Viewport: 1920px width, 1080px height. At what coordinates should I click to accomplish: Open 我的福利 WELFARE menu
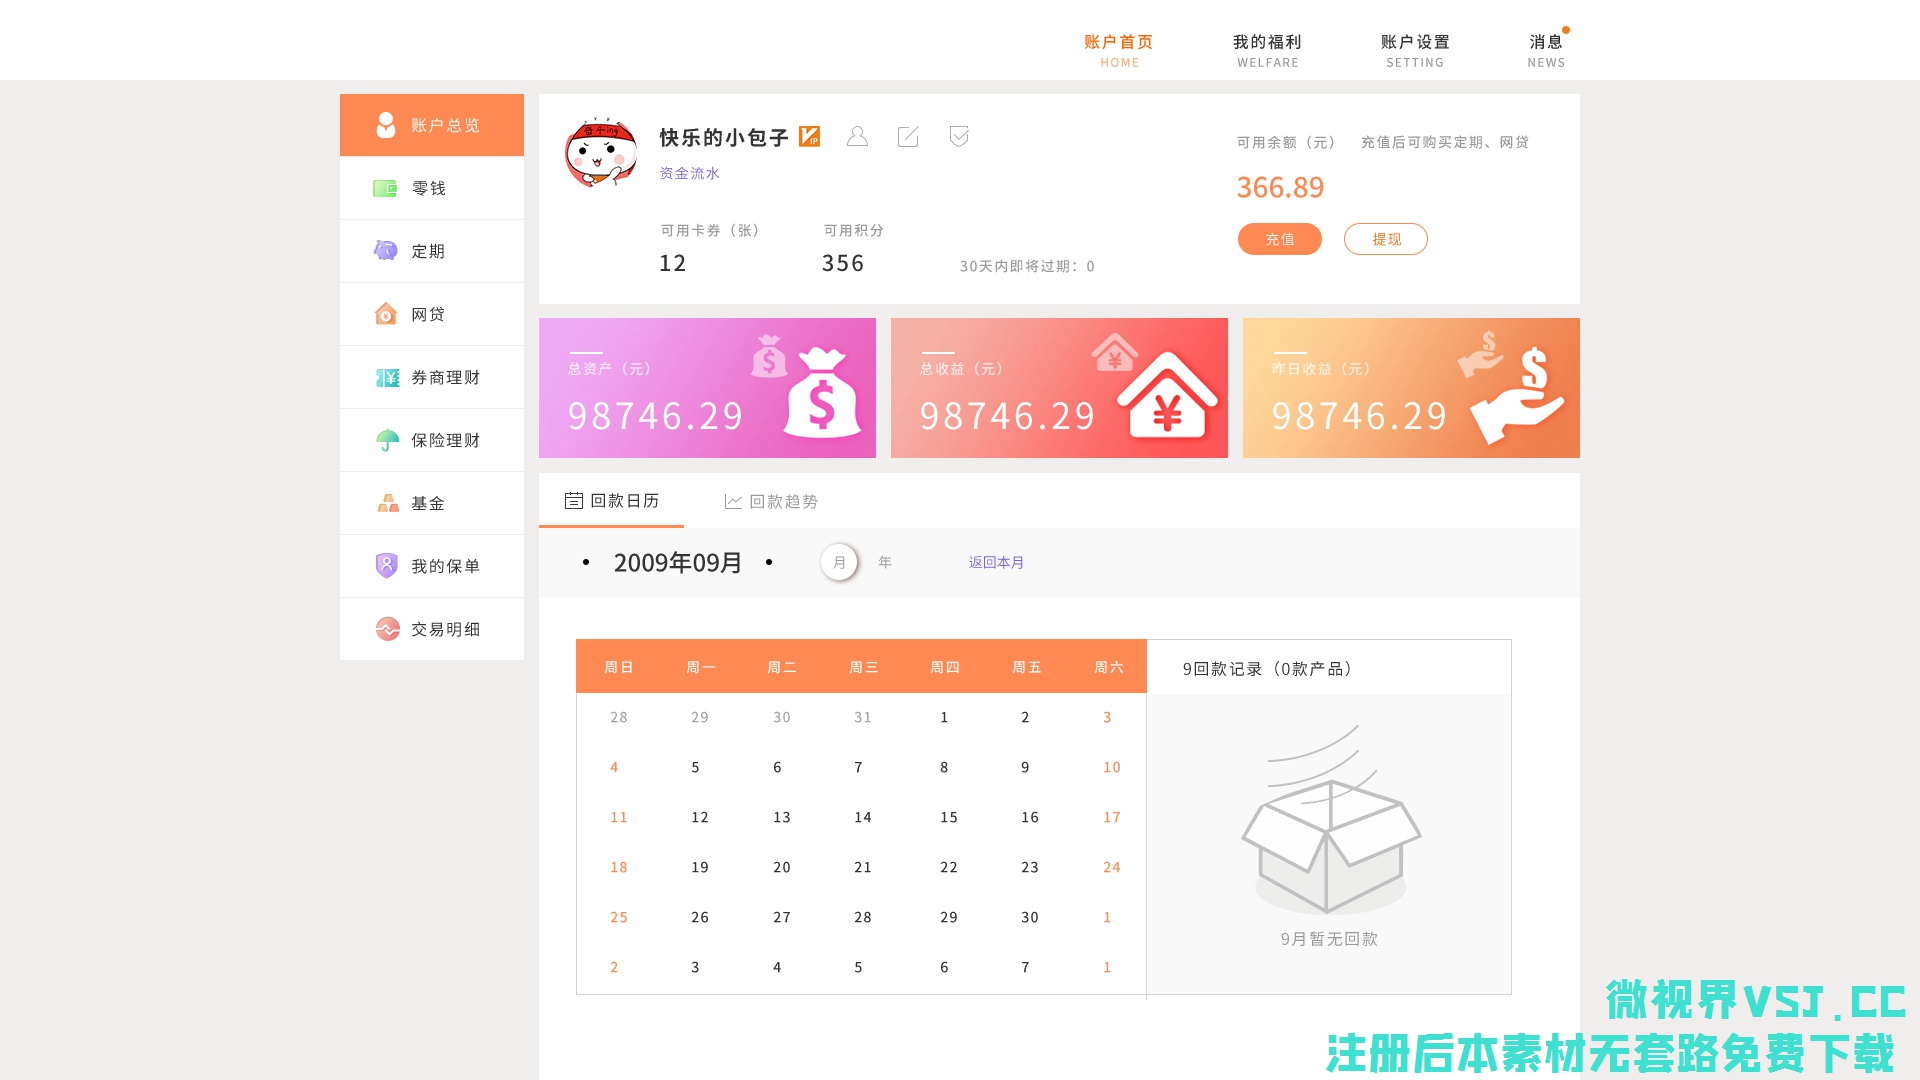[1267, 50]
